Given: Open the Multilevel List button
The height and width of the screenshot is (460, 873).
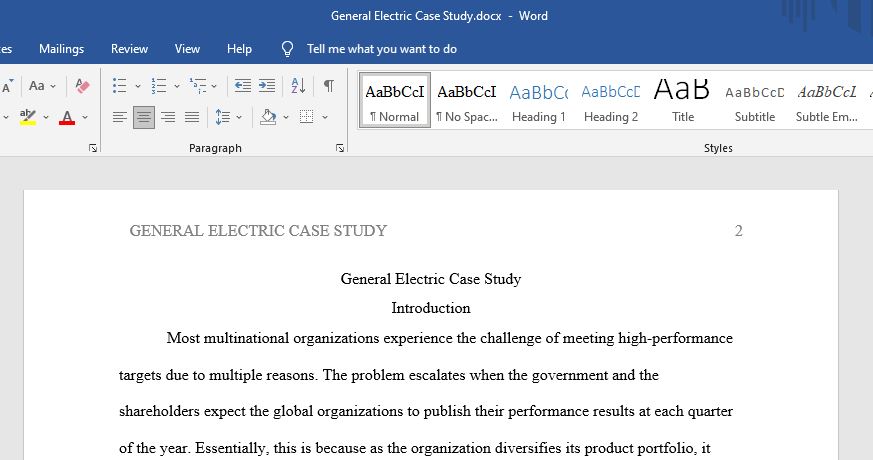Looking at the screenshot, I should tap(198, 86).
